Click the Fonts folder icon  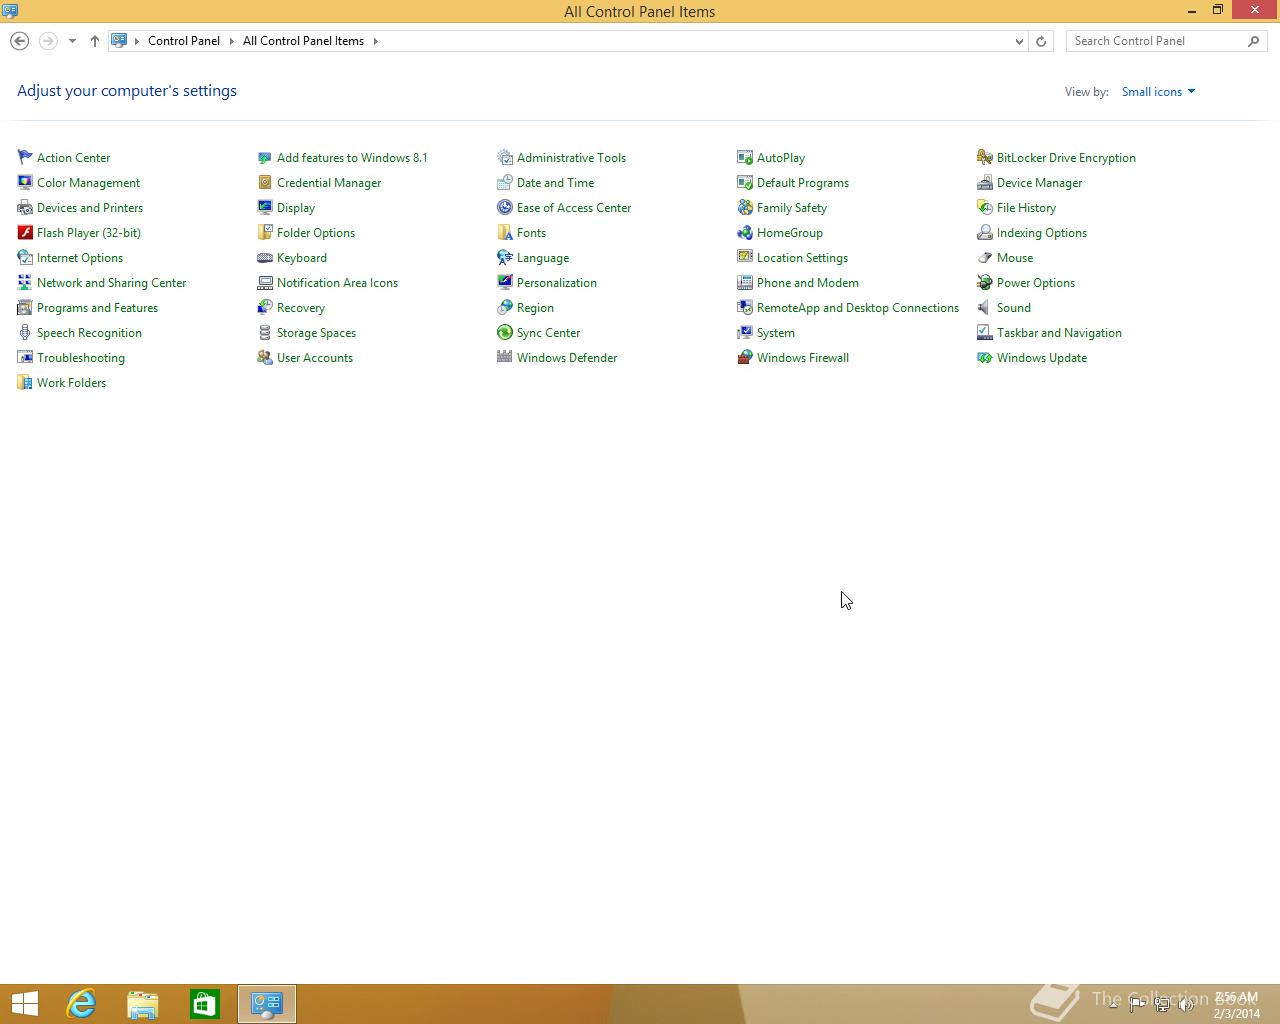[505, 232]
